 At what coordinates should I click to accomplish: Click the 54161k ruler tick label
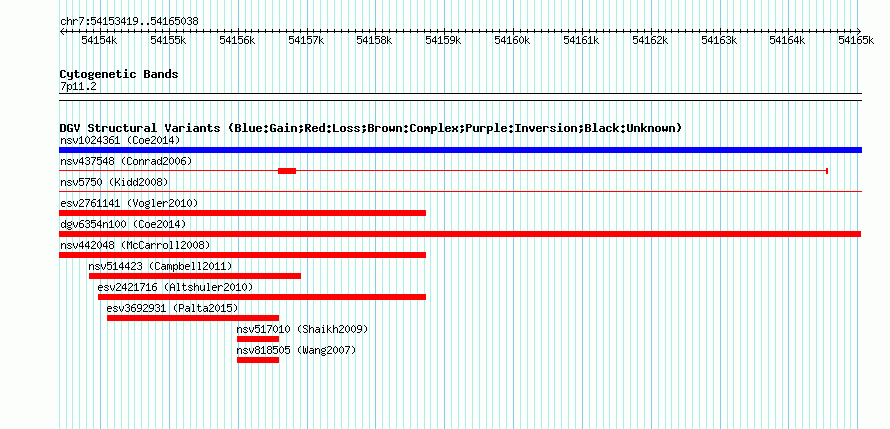point(582,40)
